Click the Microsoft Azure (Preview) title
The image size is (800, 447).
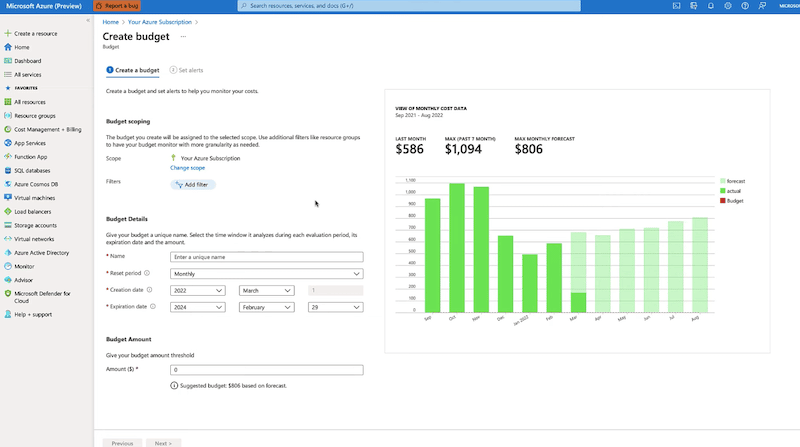(x=44, y=6)
